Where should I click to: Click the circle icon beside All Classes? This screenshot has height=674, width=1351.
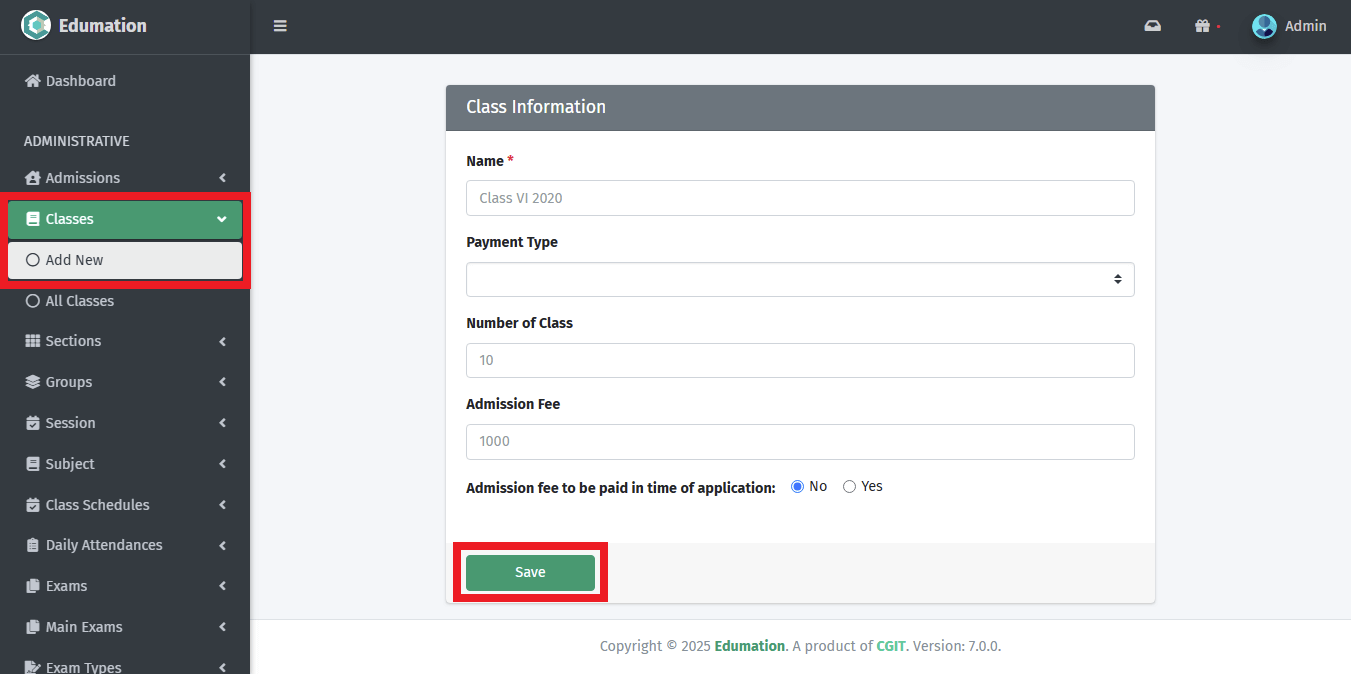point(33,301)
